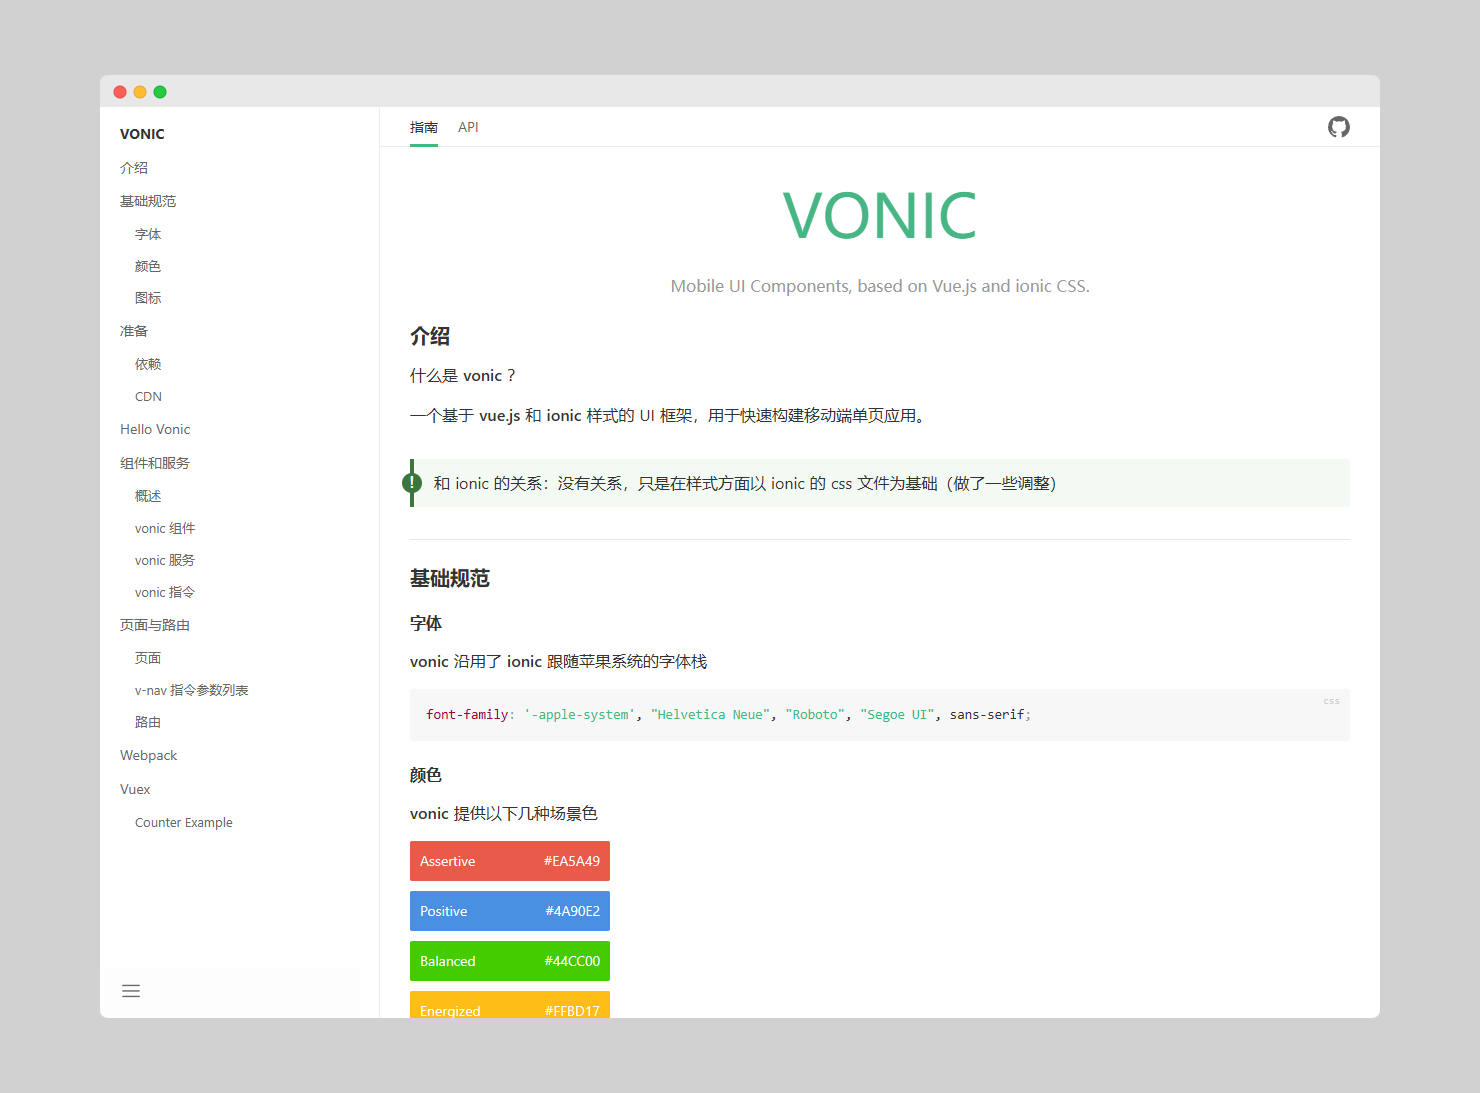
Task: Switch to the API tab
Action: coord(468,127)
